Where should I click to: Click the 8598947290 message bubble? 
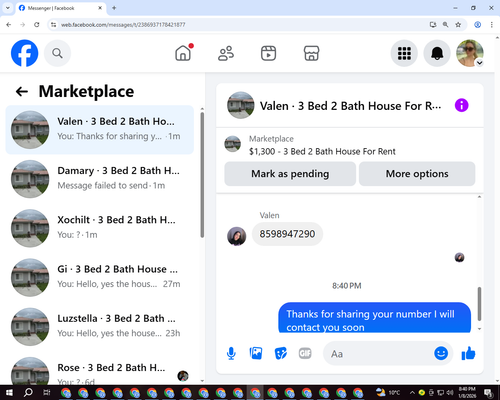tap(287, 234)
